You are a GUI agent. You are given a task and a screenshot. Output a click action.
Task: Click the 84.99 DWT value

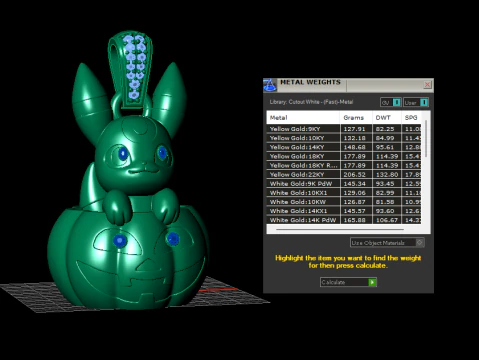coord(385,138)
